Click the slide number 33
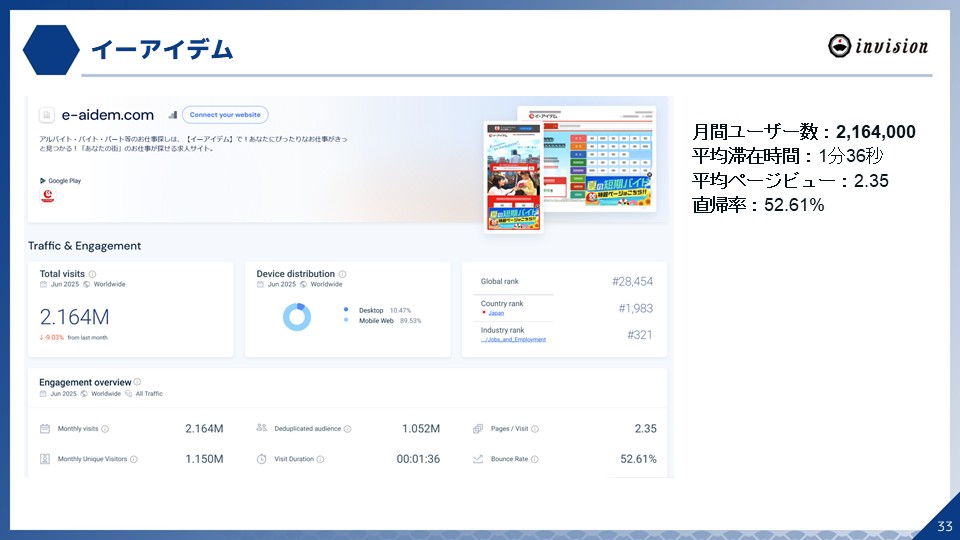The image size is (960, 540). (x=945, y=526)
